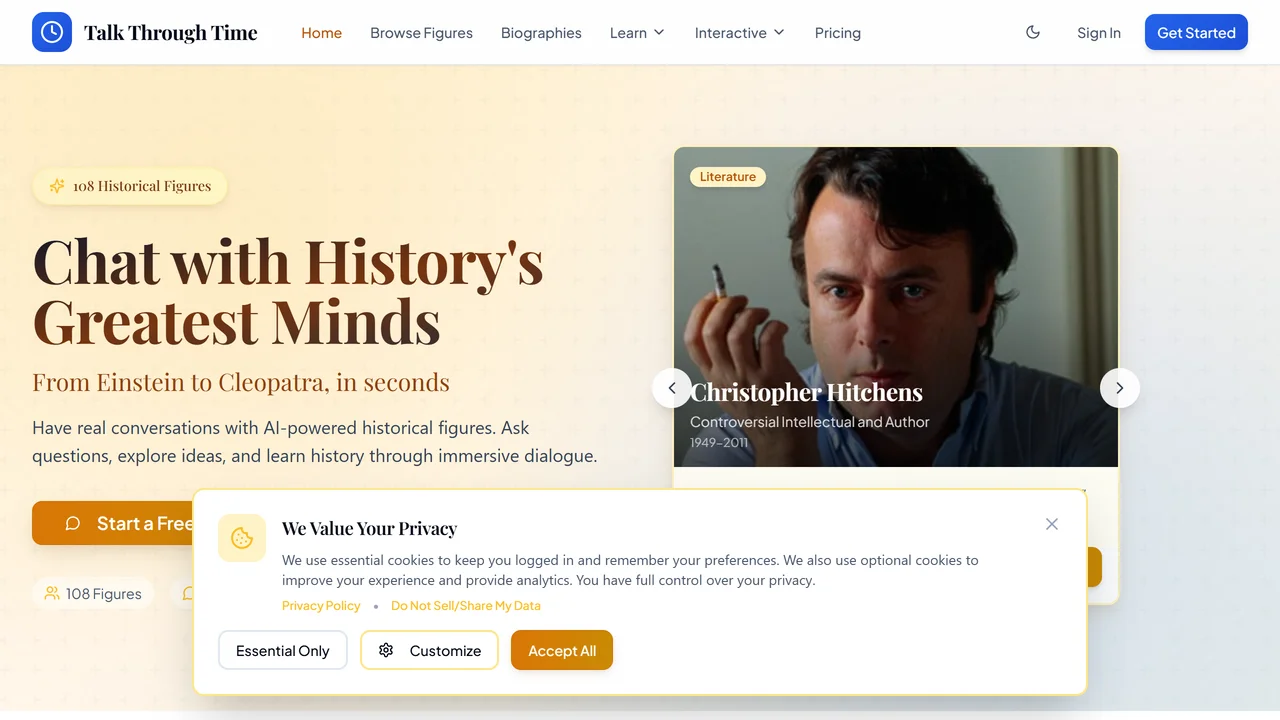Open the Privacy Policy link

pyautogui.click(x=321, y=605)
